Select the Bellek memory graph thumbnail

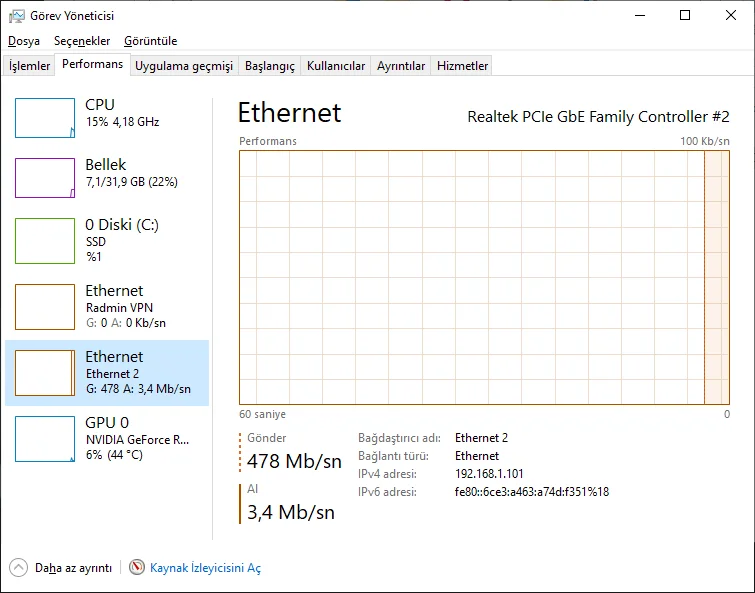click(x=45, y=178)
